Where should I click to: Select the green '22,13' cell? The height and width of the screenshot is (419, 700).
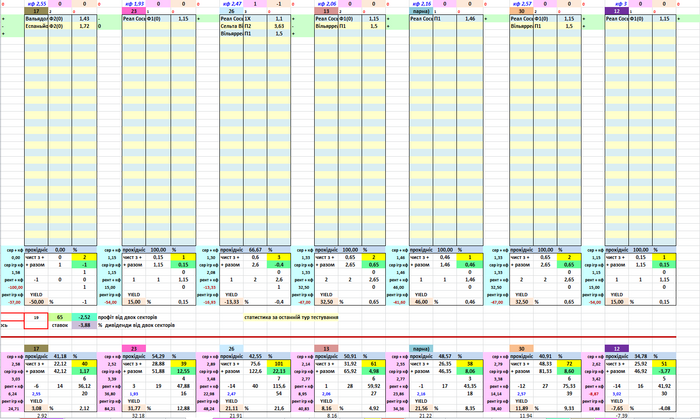(x=279, y=371)
